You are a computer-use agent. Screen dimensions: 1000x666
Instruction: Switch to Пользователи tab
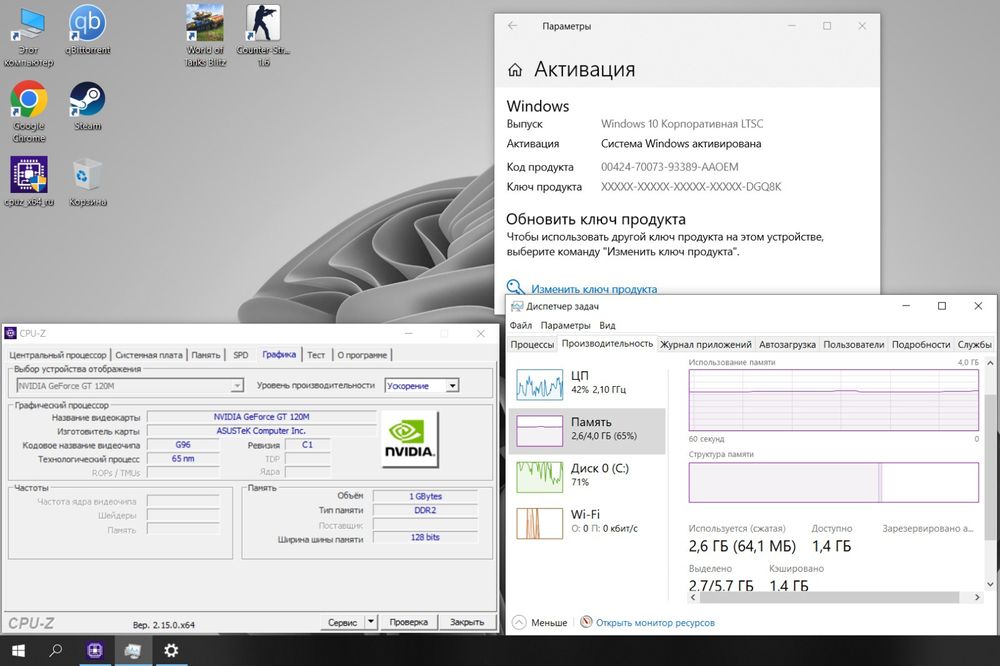pyautogui.click(x=853, y=344)
